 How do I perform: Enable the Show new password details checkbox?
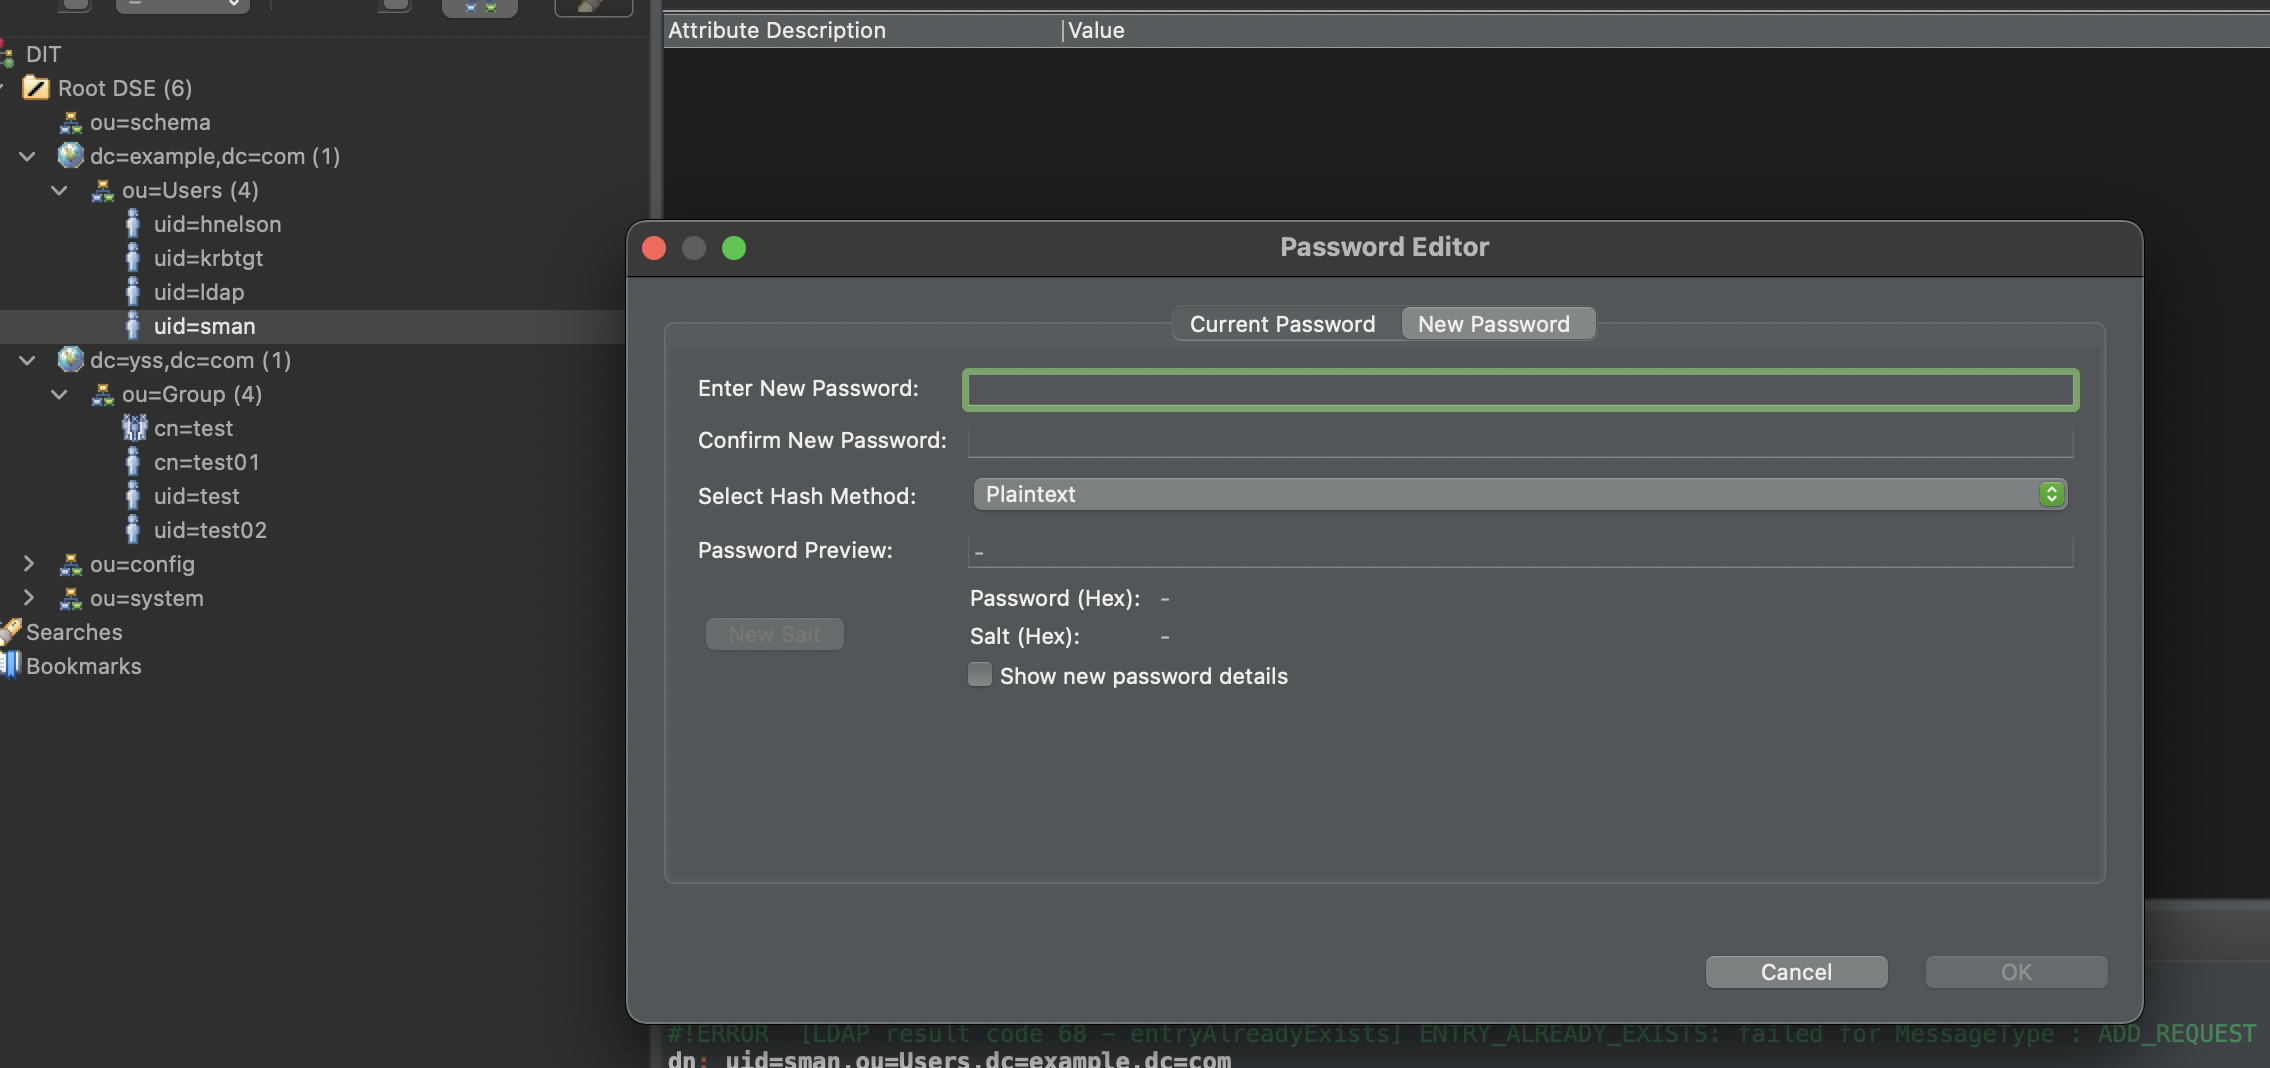click(x=979, y=675)
